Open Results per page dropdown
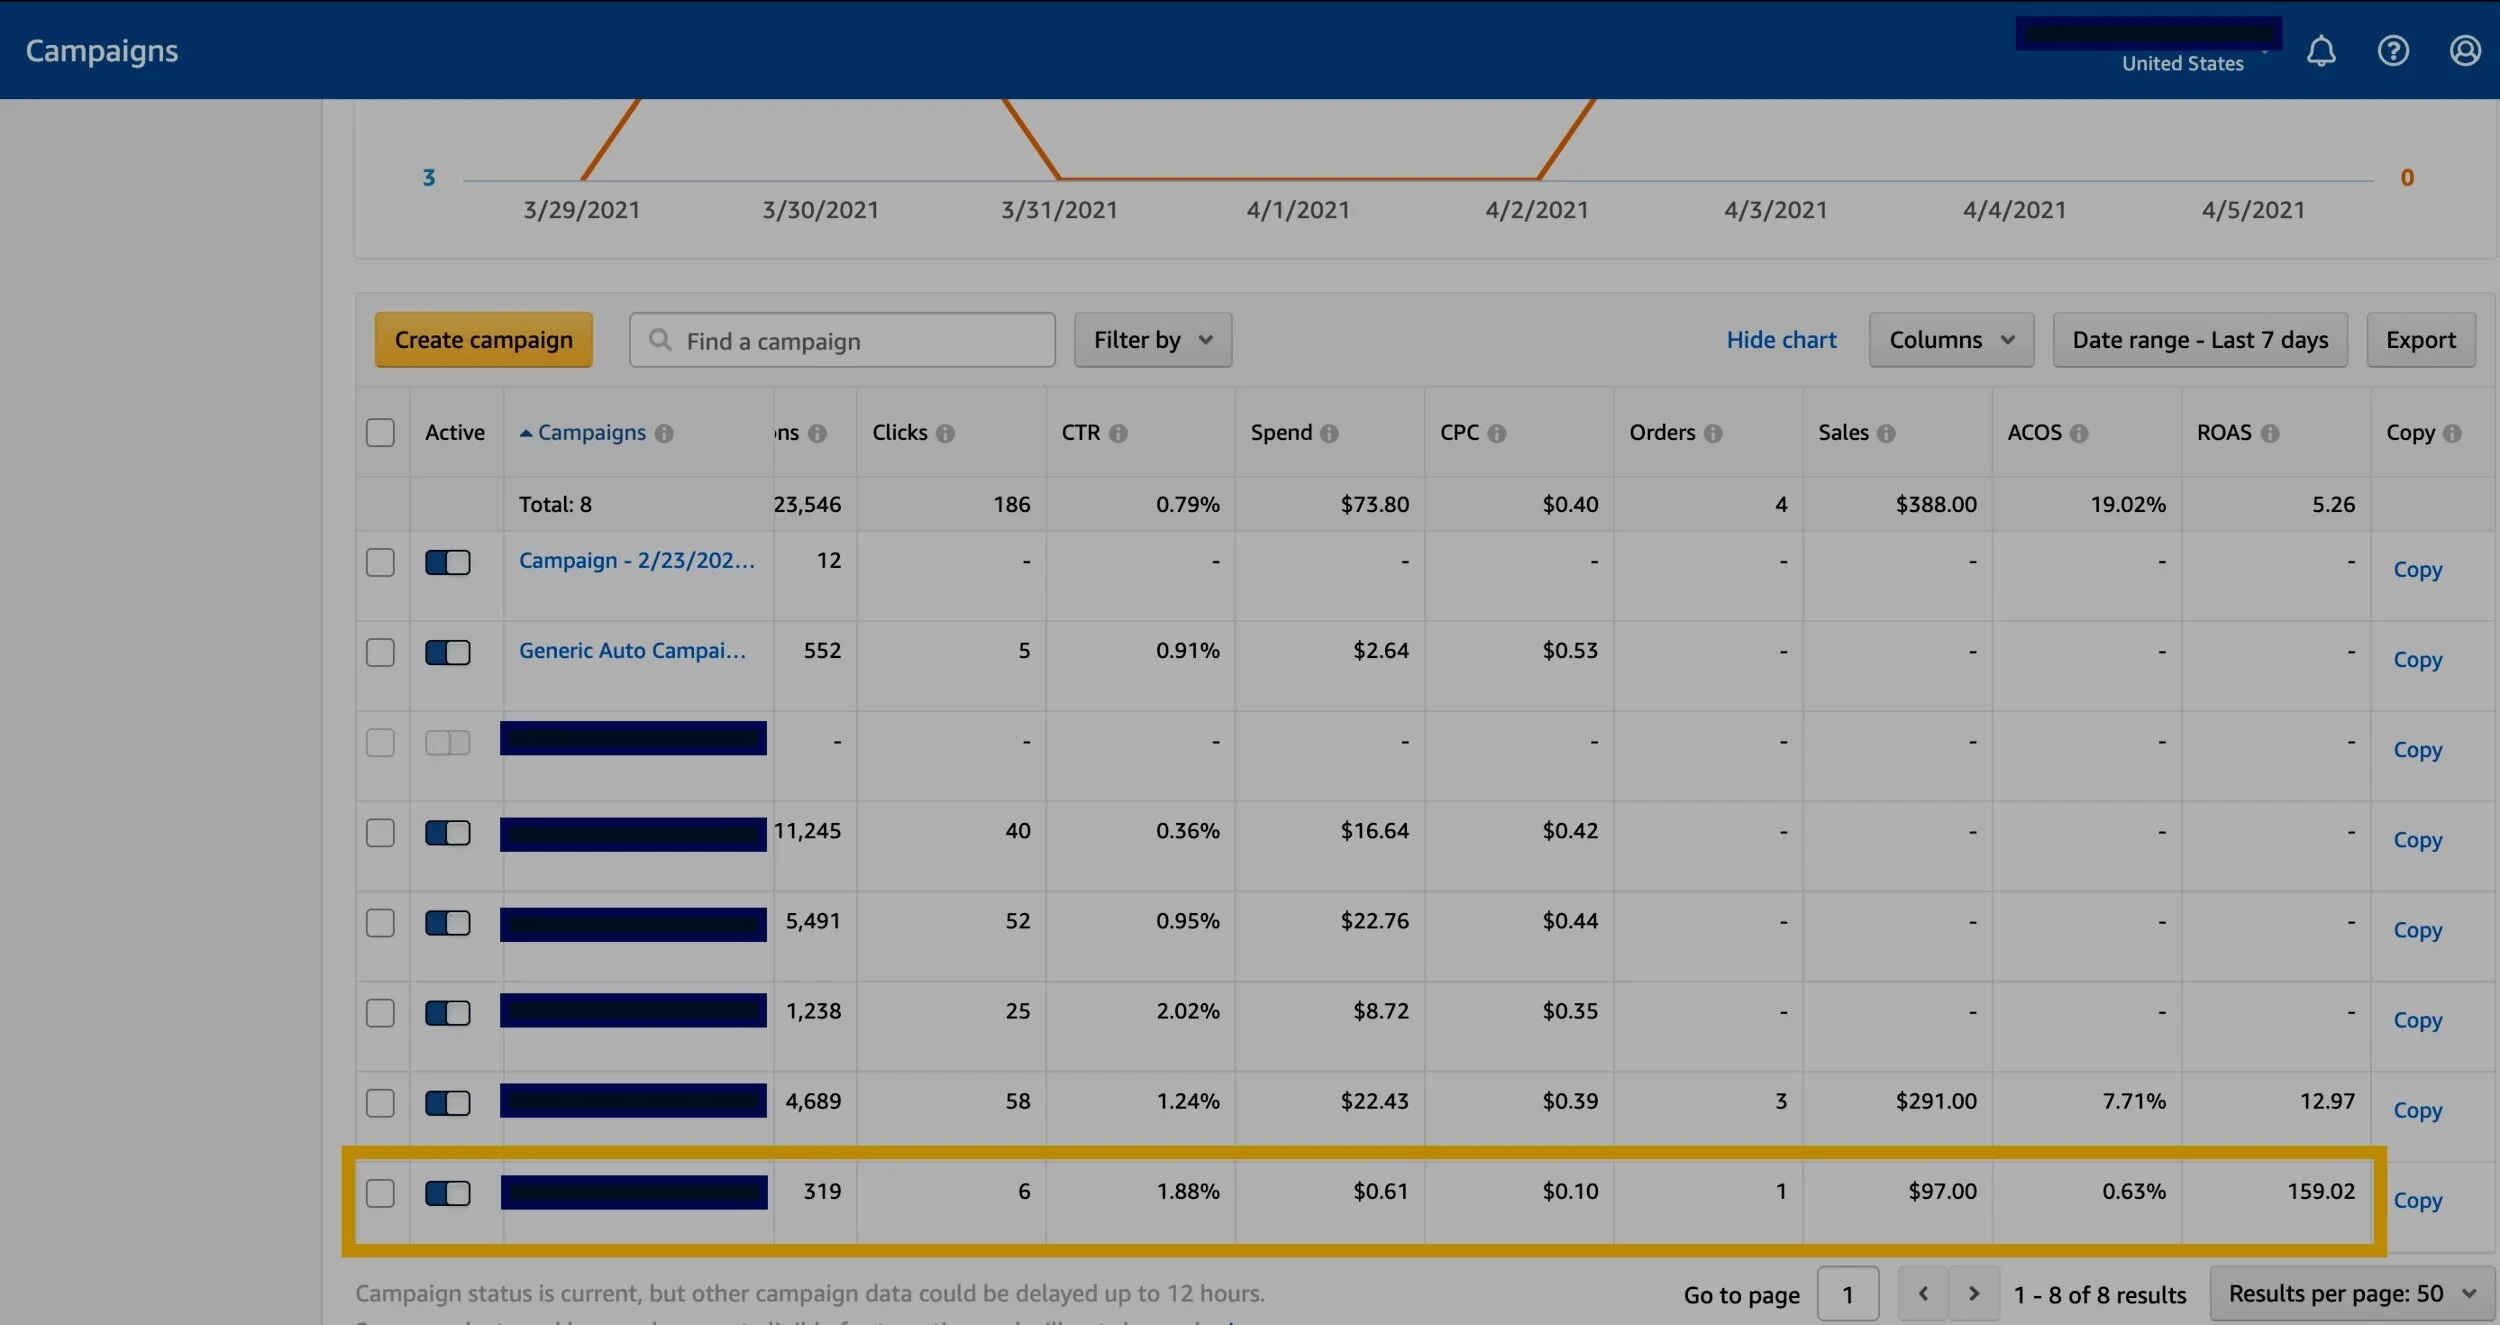 [x=2351, y=1293]
